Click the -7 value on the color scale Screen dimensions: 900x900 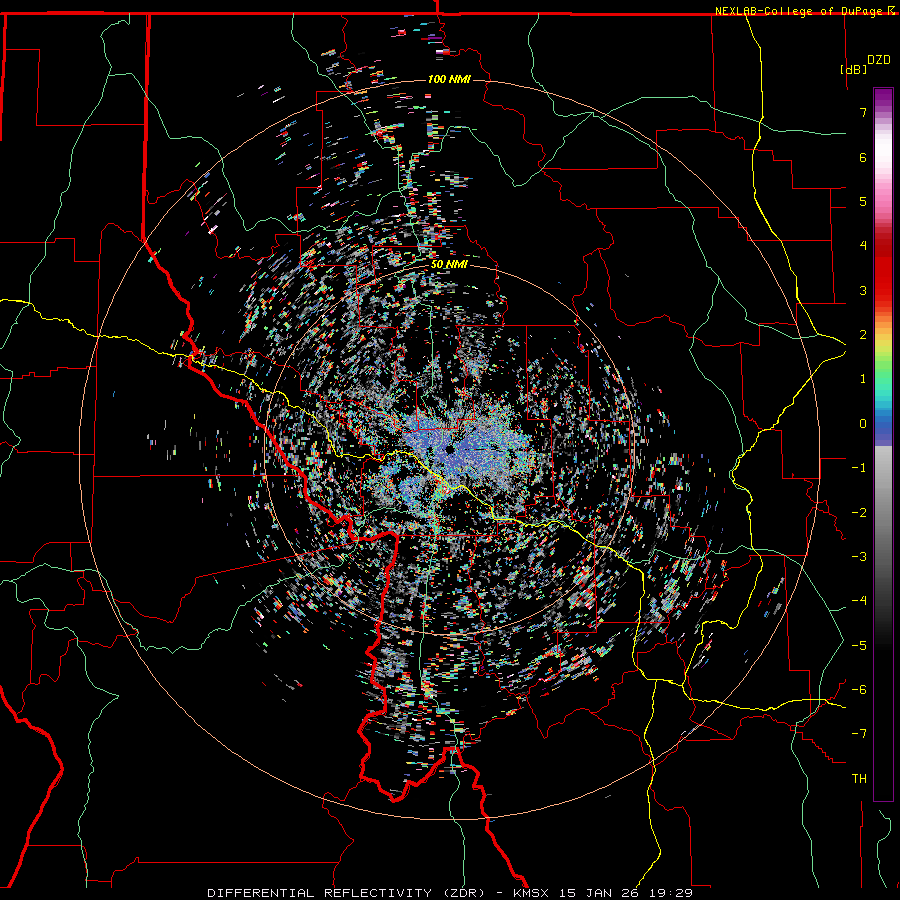pyautogui.click(x=859, y=734)
